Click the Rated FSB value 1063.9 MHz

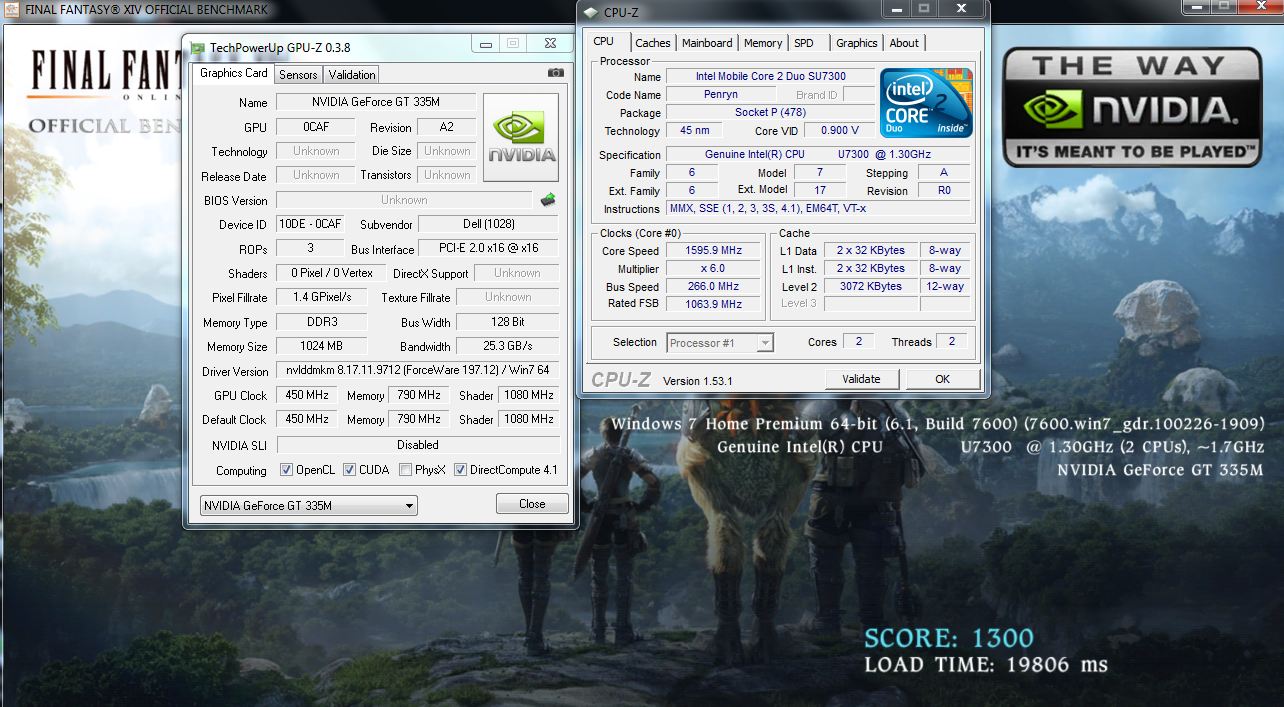[713, 304]
